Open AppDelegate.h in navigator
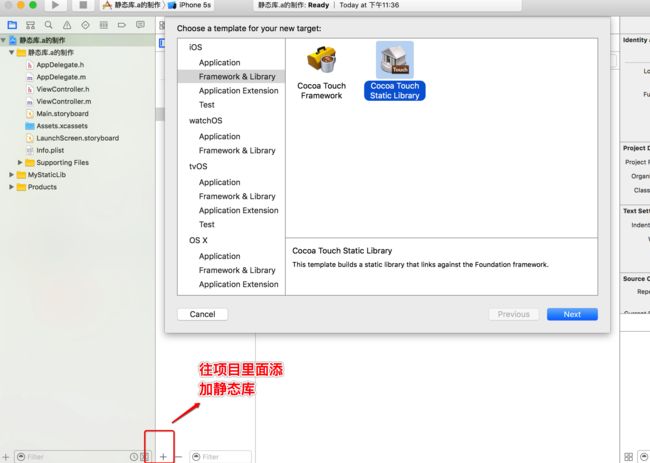Image resolution: width=650 pixels, height=463 pixels. click(60, 65)
